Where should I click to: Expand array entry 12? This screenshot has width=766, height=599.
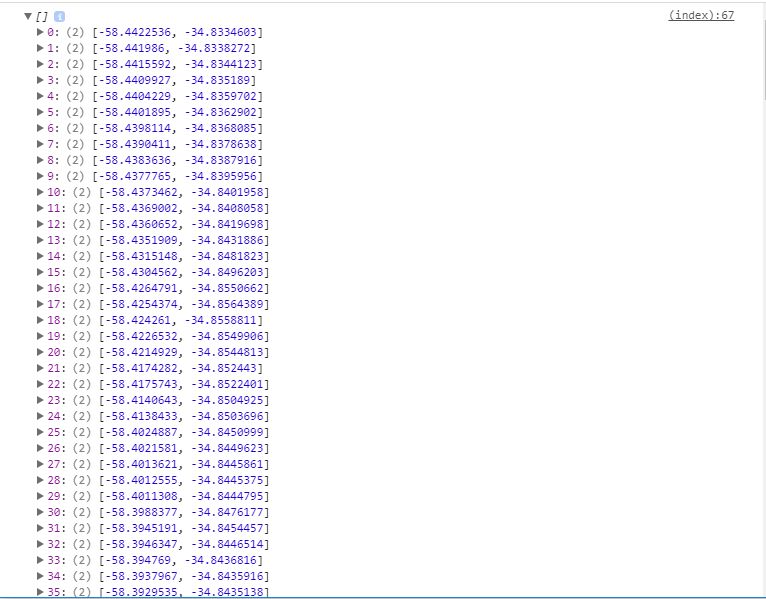pyautogui.click(x=40, y=224)
